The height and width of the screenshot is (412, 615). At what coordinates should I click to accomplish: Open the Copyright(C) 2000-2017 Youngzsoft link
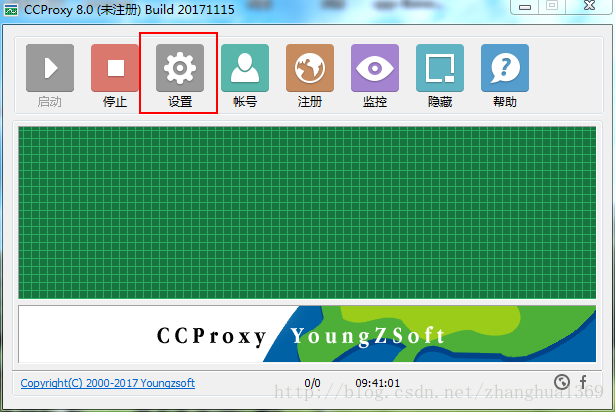[107, 383]
